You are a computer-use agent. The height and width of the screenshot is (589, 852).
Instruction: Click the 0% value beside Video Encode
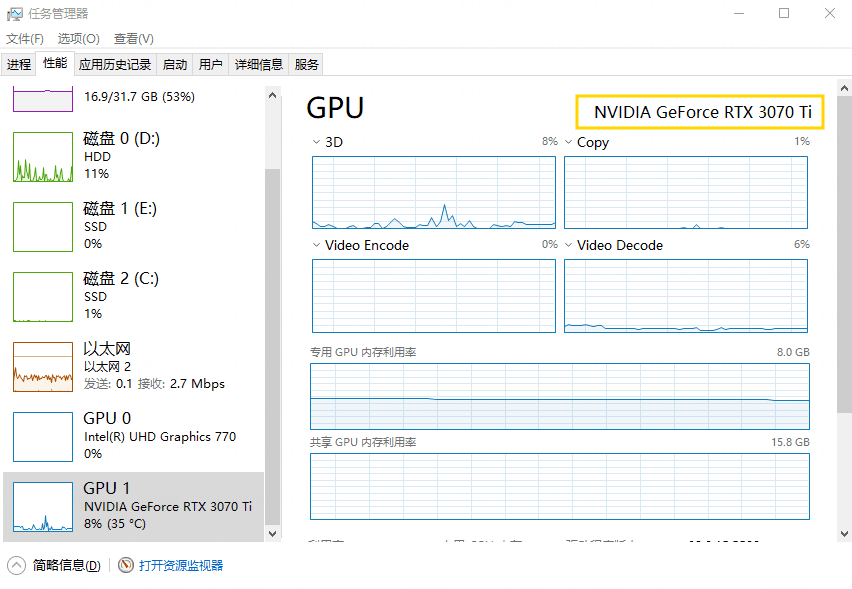(550, 245)
